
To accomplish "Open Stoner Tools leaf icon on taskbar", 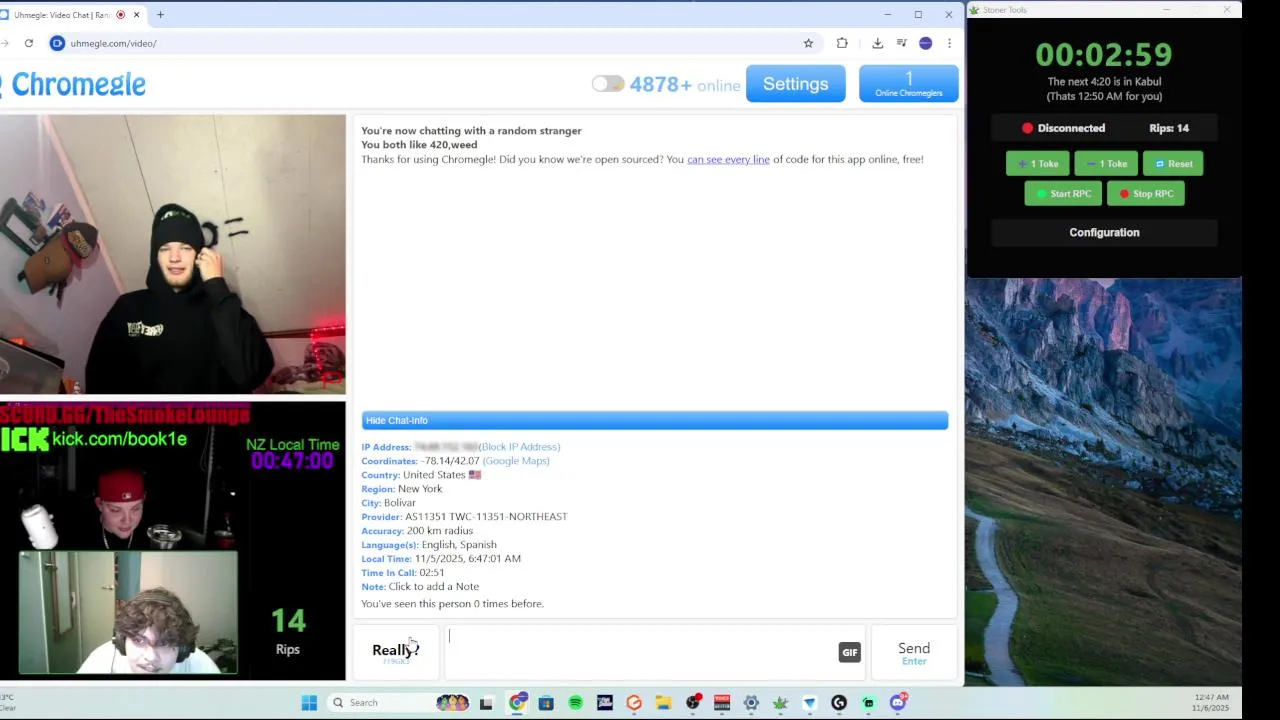I will 780,703.
